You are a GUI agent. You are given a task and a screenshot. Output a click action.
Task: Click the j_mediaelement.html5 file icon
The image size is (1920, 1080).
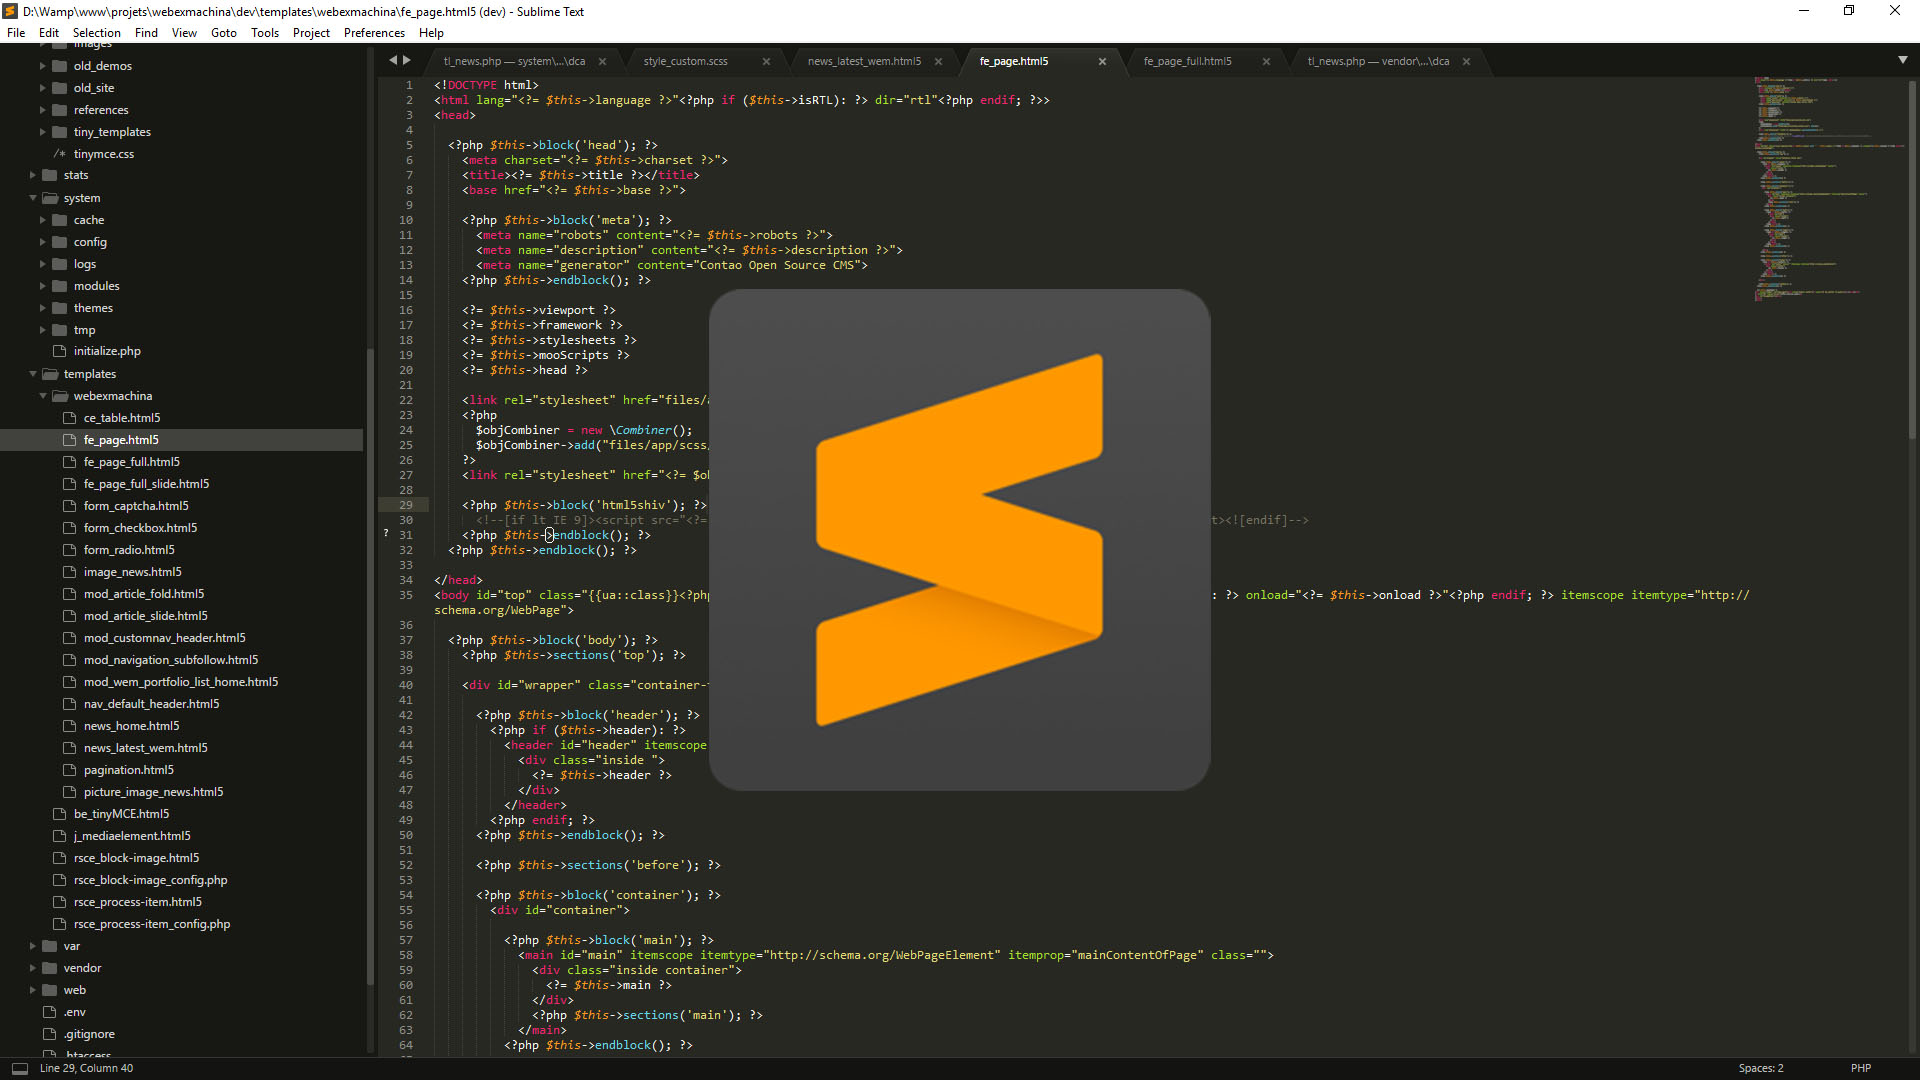tap(59, 836)
